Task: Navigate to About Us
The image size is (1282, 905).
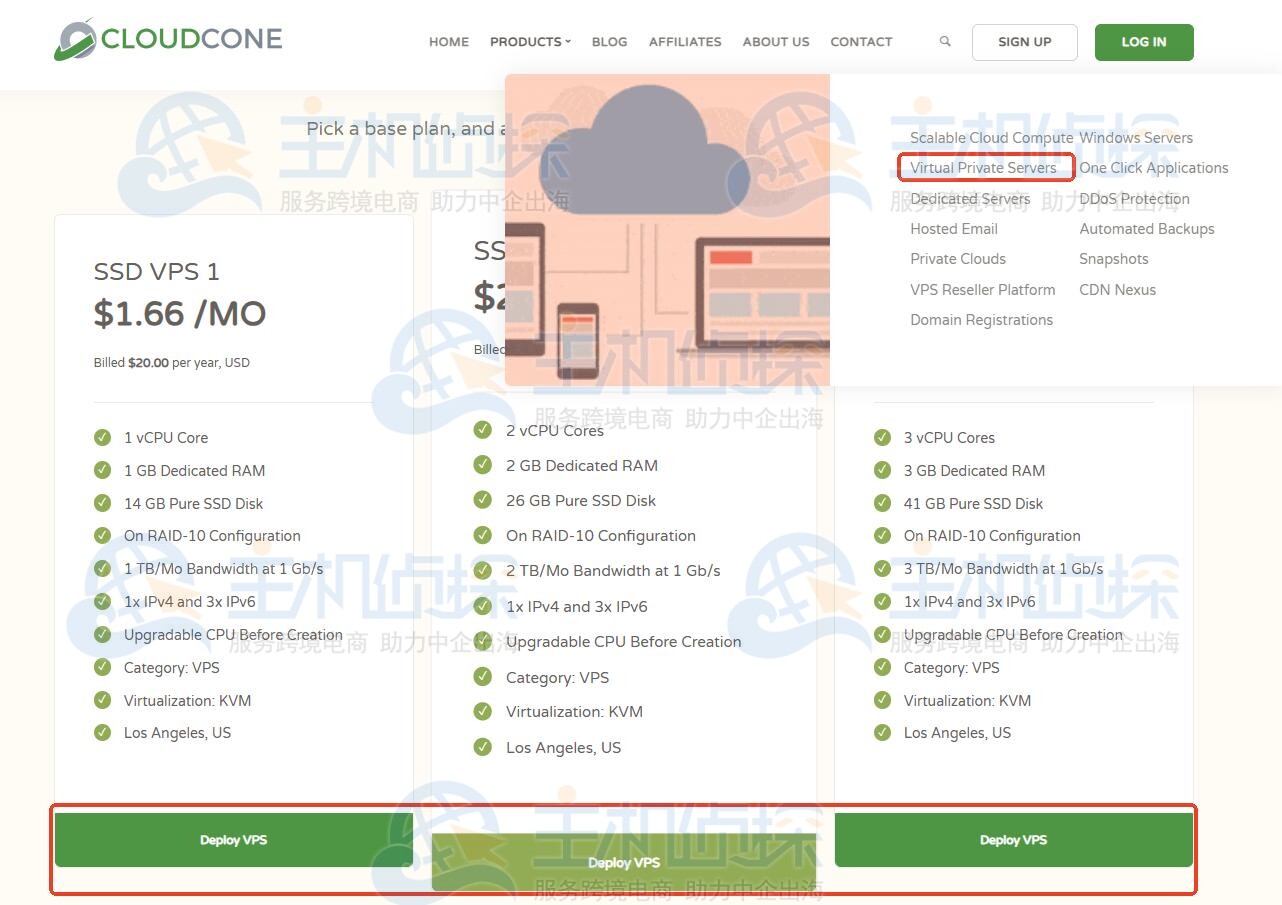Action: pos(776,42)
